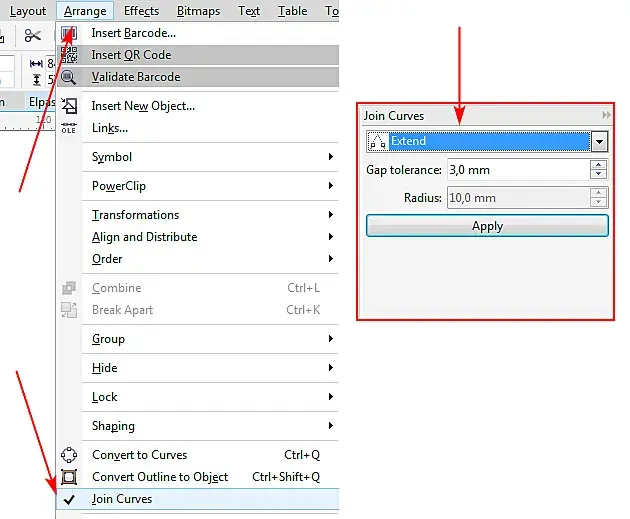Select Join Curves menu item
Image resolution: width=630 pixels, height=519 pixels.
click(198, 499)
